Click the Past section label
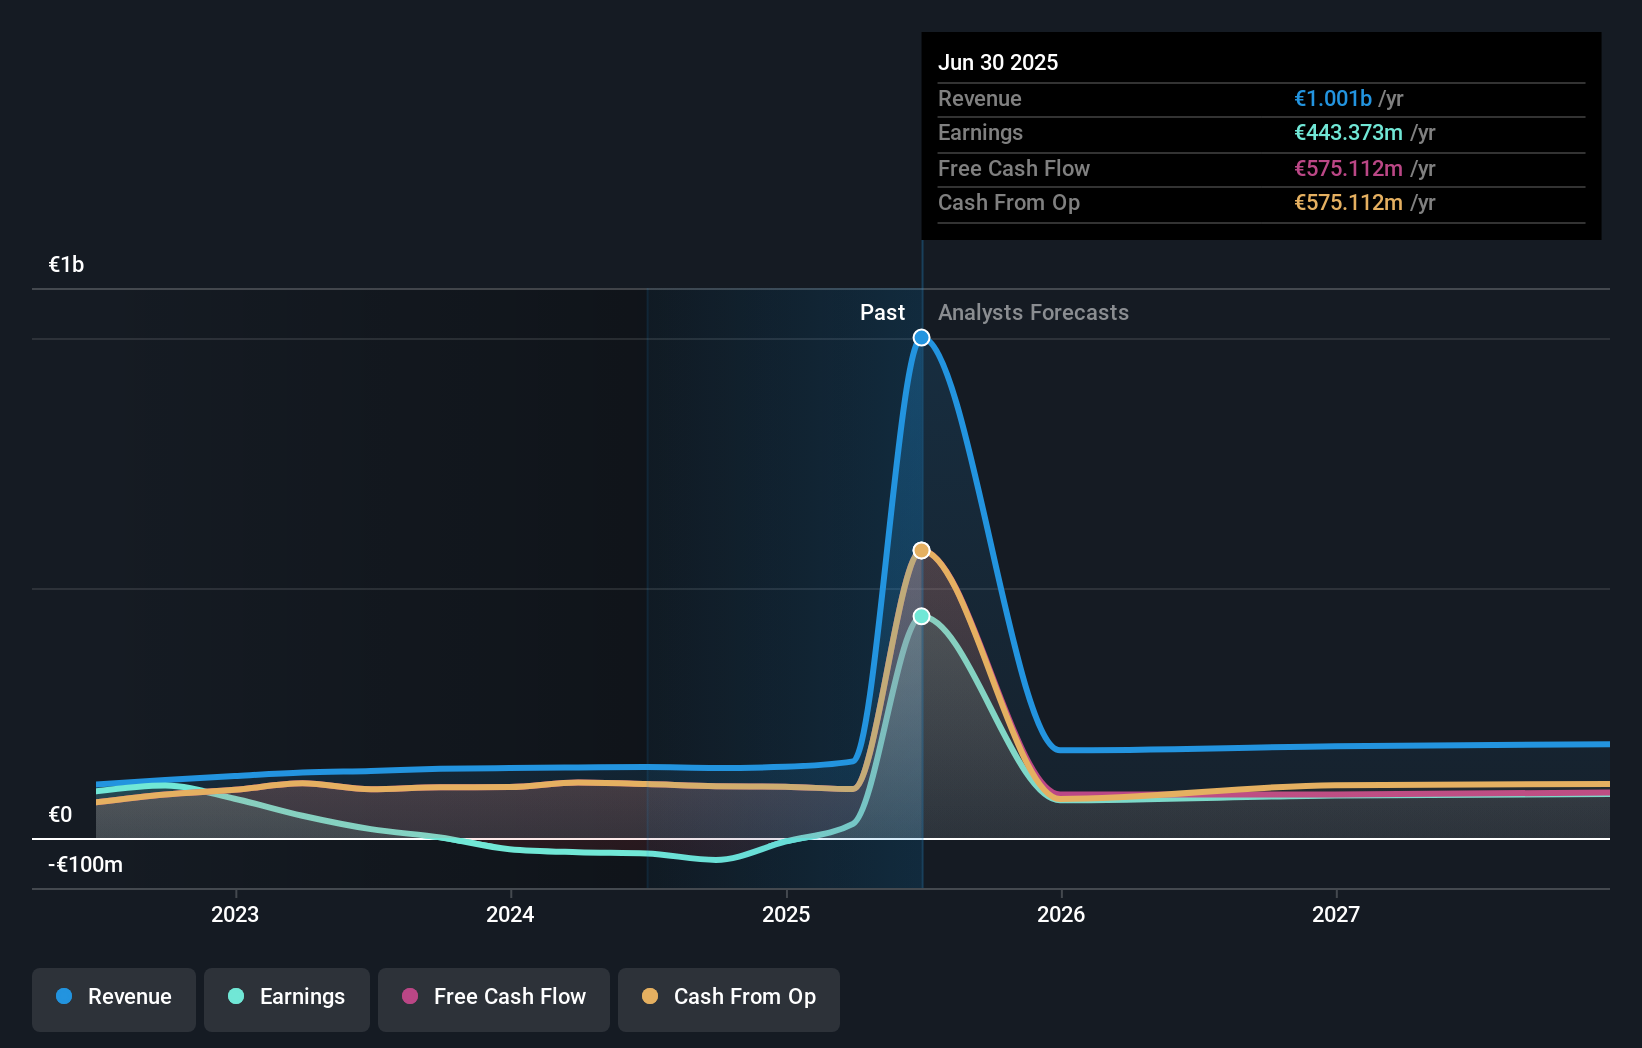The width and height of the screenshot is (1642, 1048). tap(882, 312)
